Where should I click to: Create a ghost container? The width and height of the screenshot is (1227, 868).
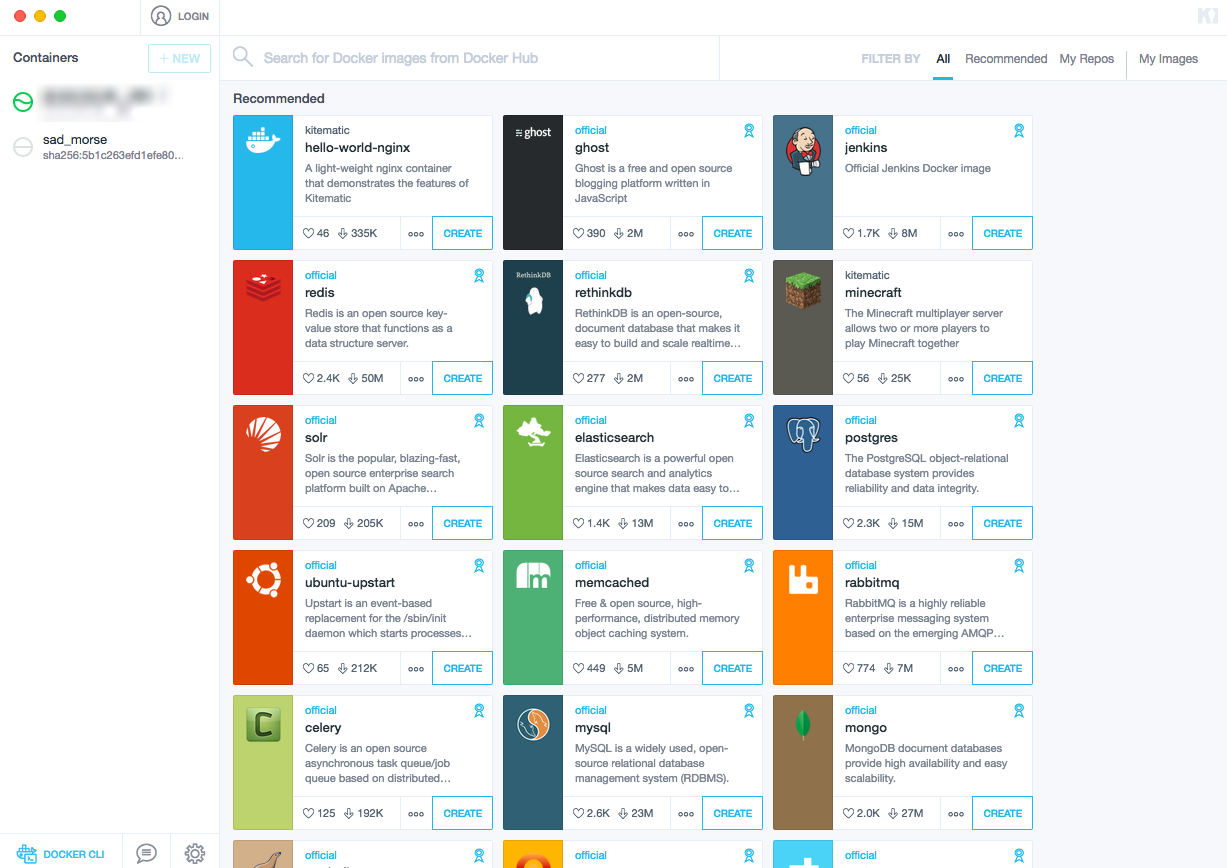point(732,233)
